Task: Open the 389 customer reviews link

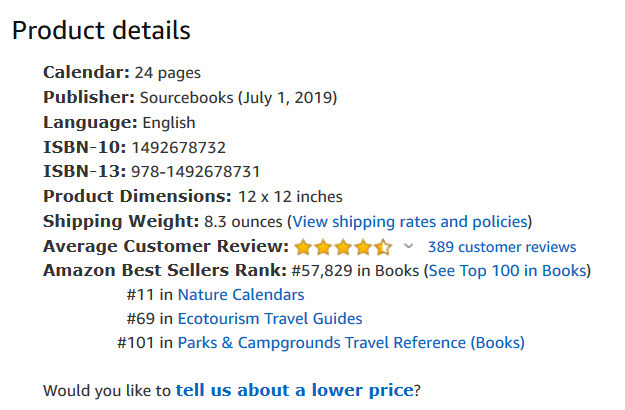Action: coord(501,247)
